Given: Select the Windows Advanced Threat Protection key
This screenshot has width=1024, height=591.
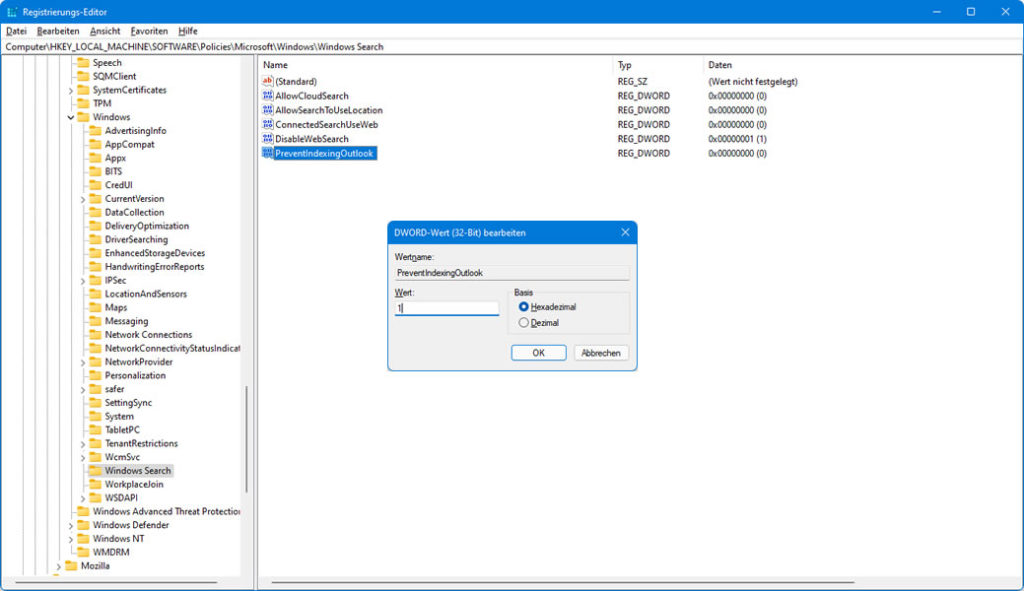Looking at the screenshot, I should click(166, 511).
